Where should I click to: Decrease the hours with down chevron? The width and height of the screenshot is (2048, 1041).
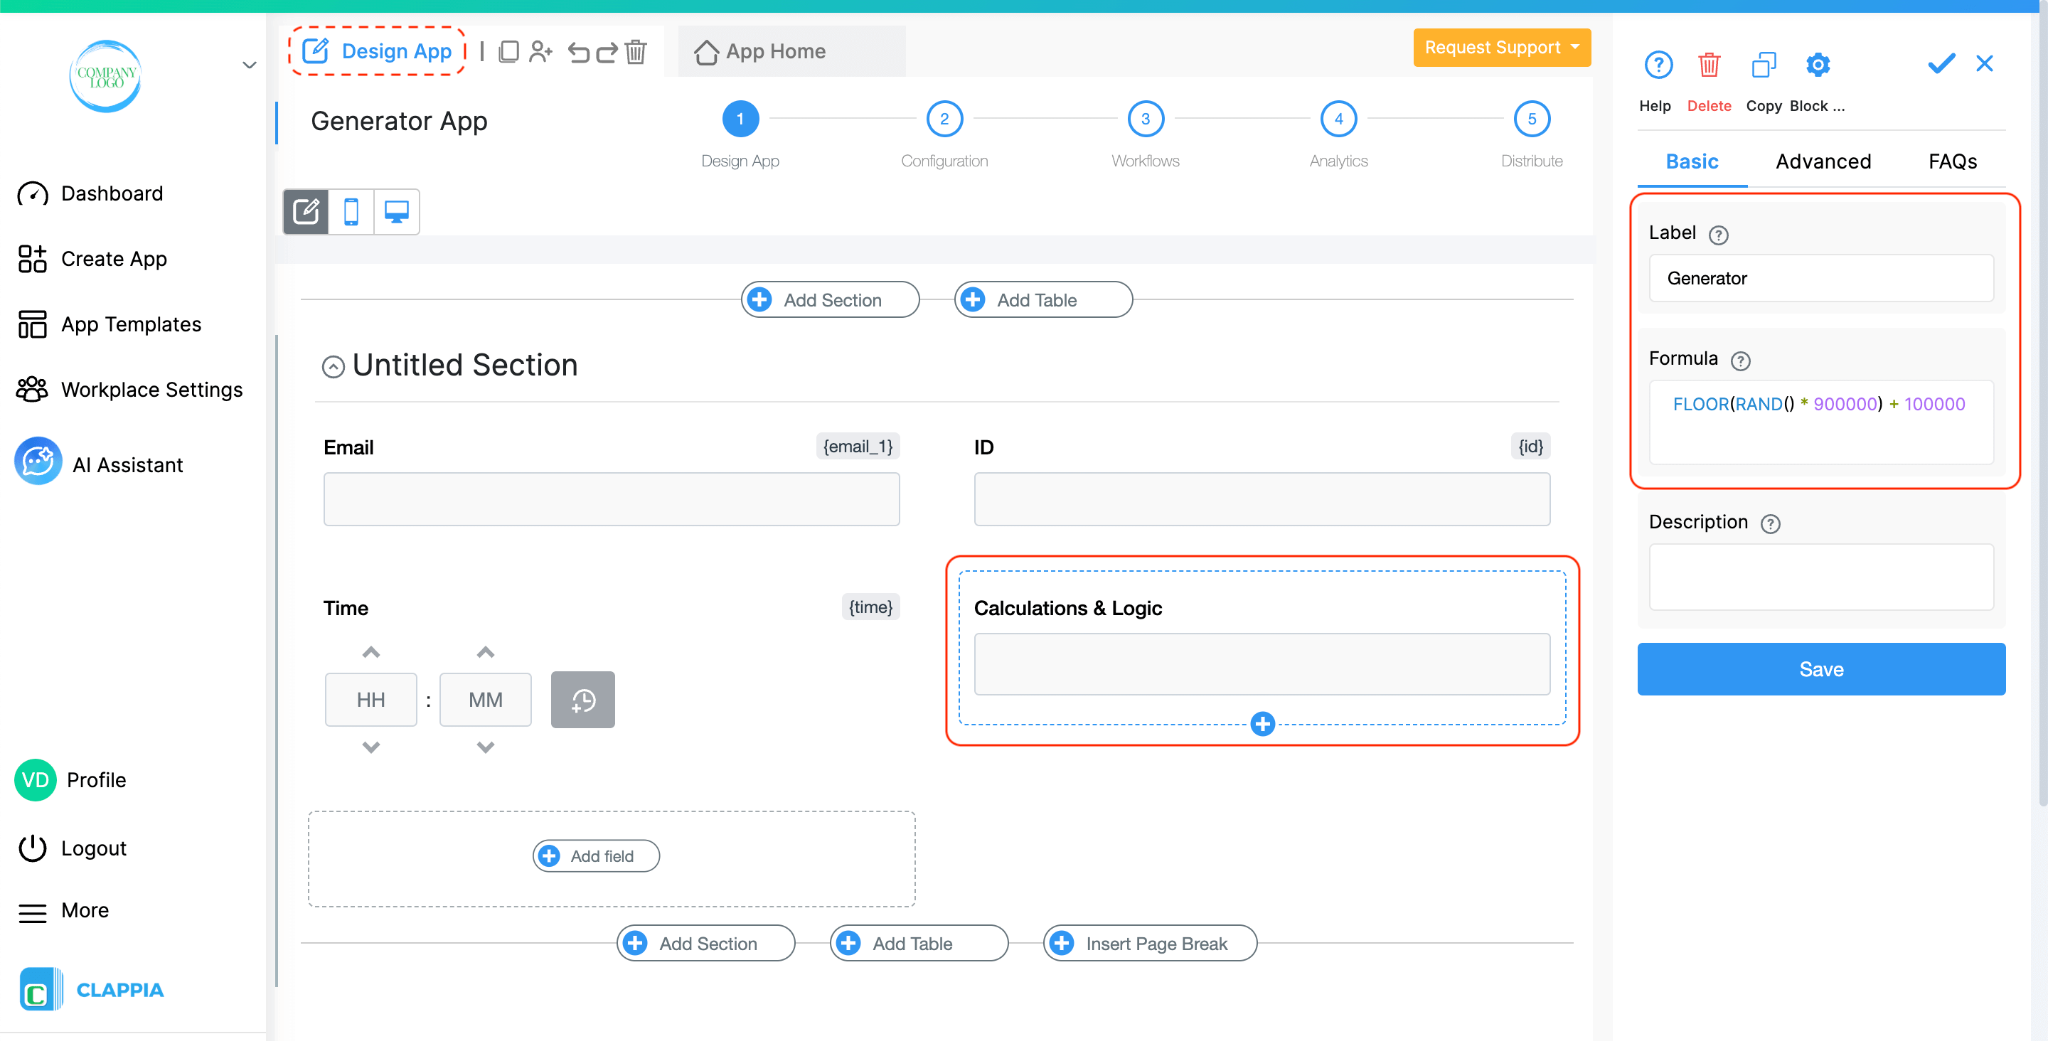click(x=371, y=747)
